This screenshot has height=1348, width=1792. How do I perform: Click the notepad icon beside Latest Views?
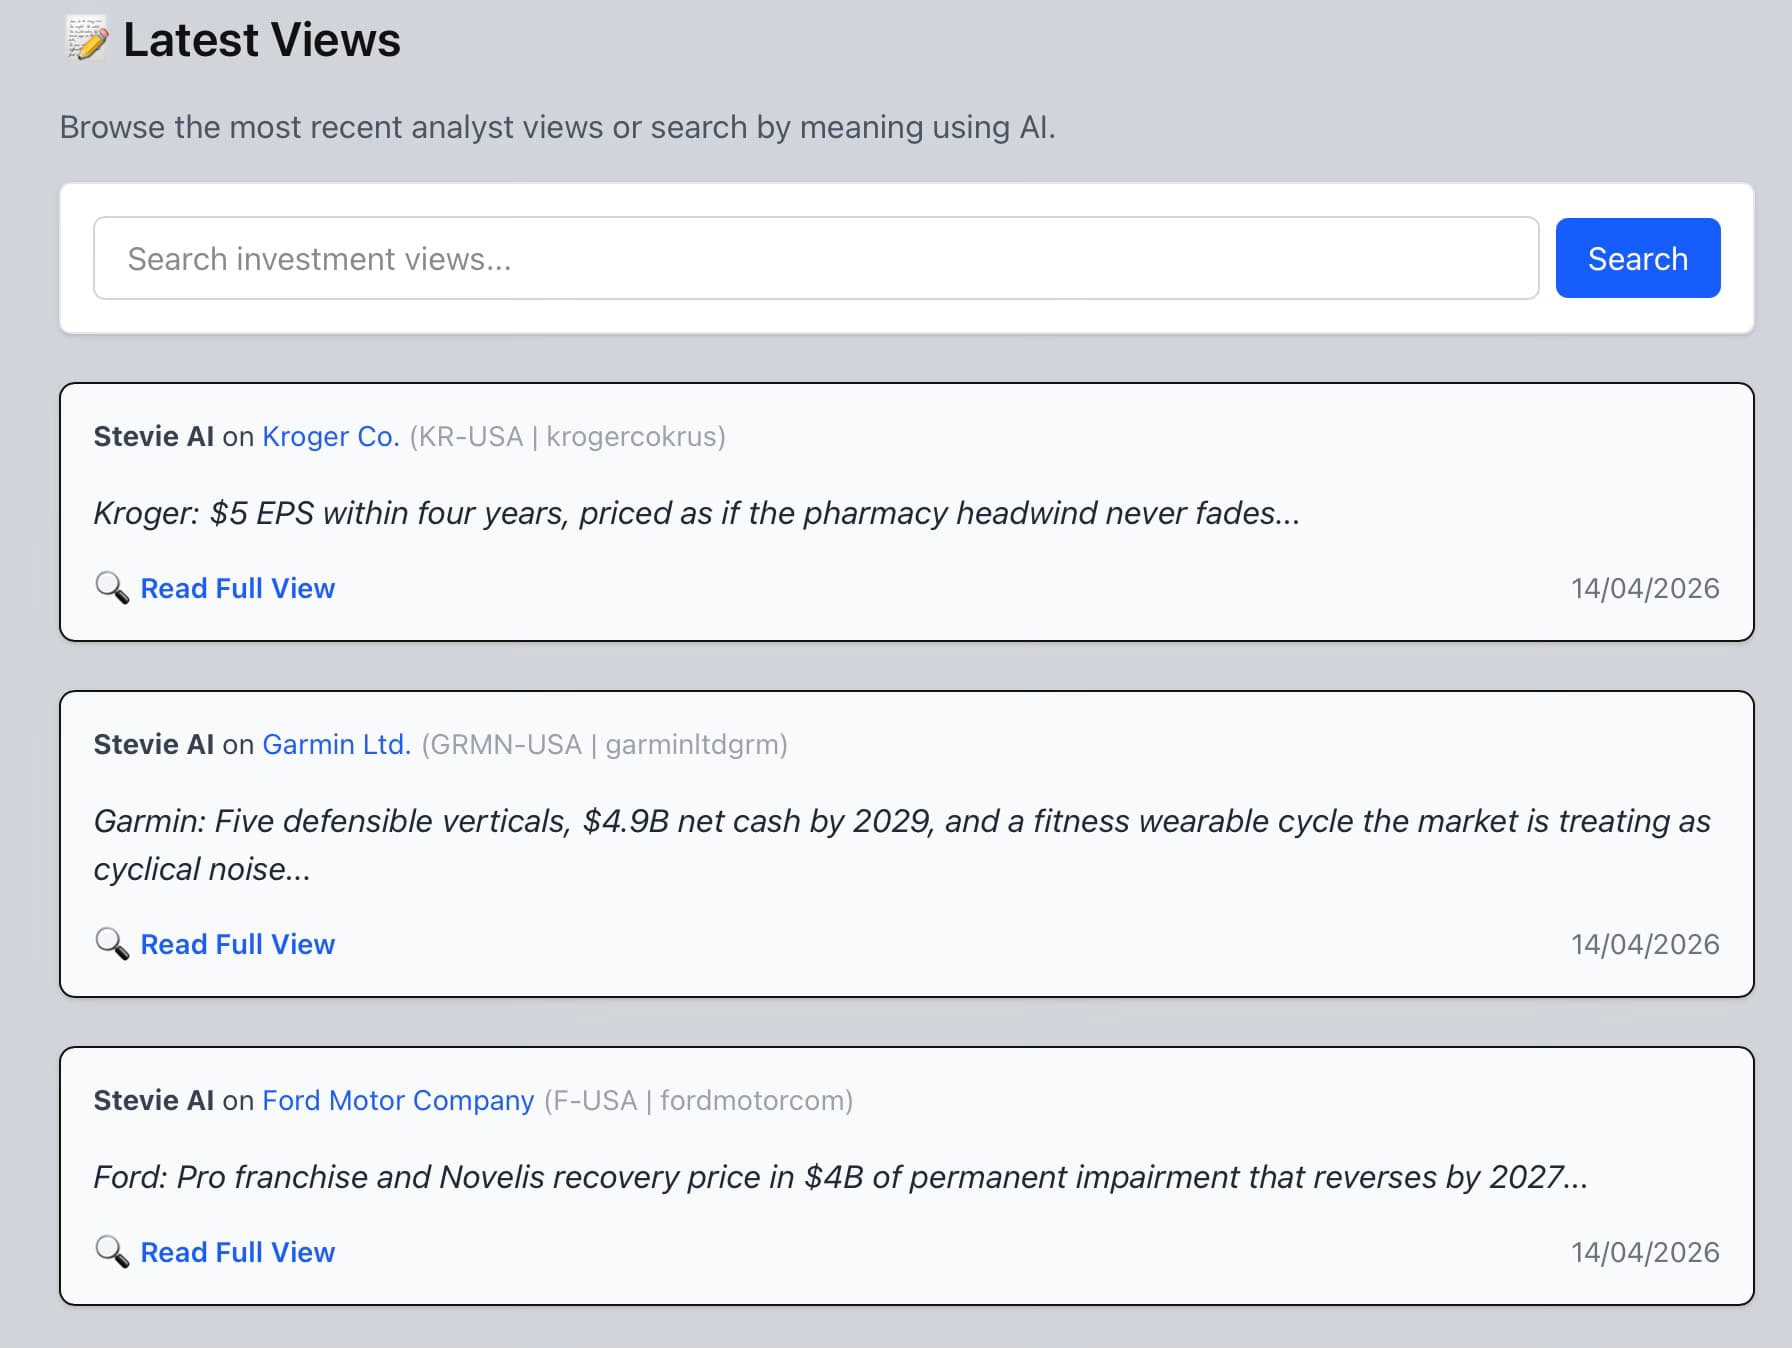[x=87, y=40]
